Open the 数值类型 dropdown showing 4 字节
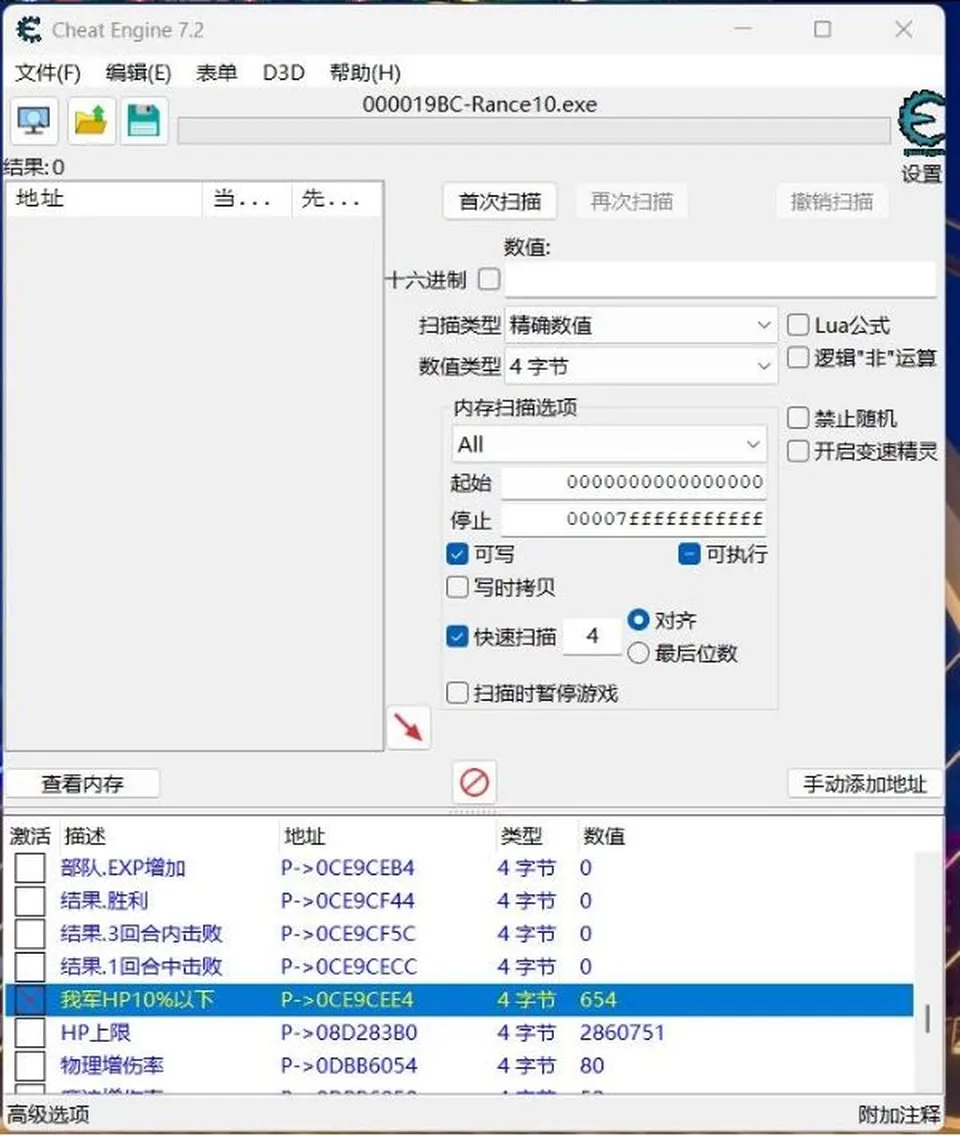960x1136 pixels. pyautogui.click(x=641, y=366)
